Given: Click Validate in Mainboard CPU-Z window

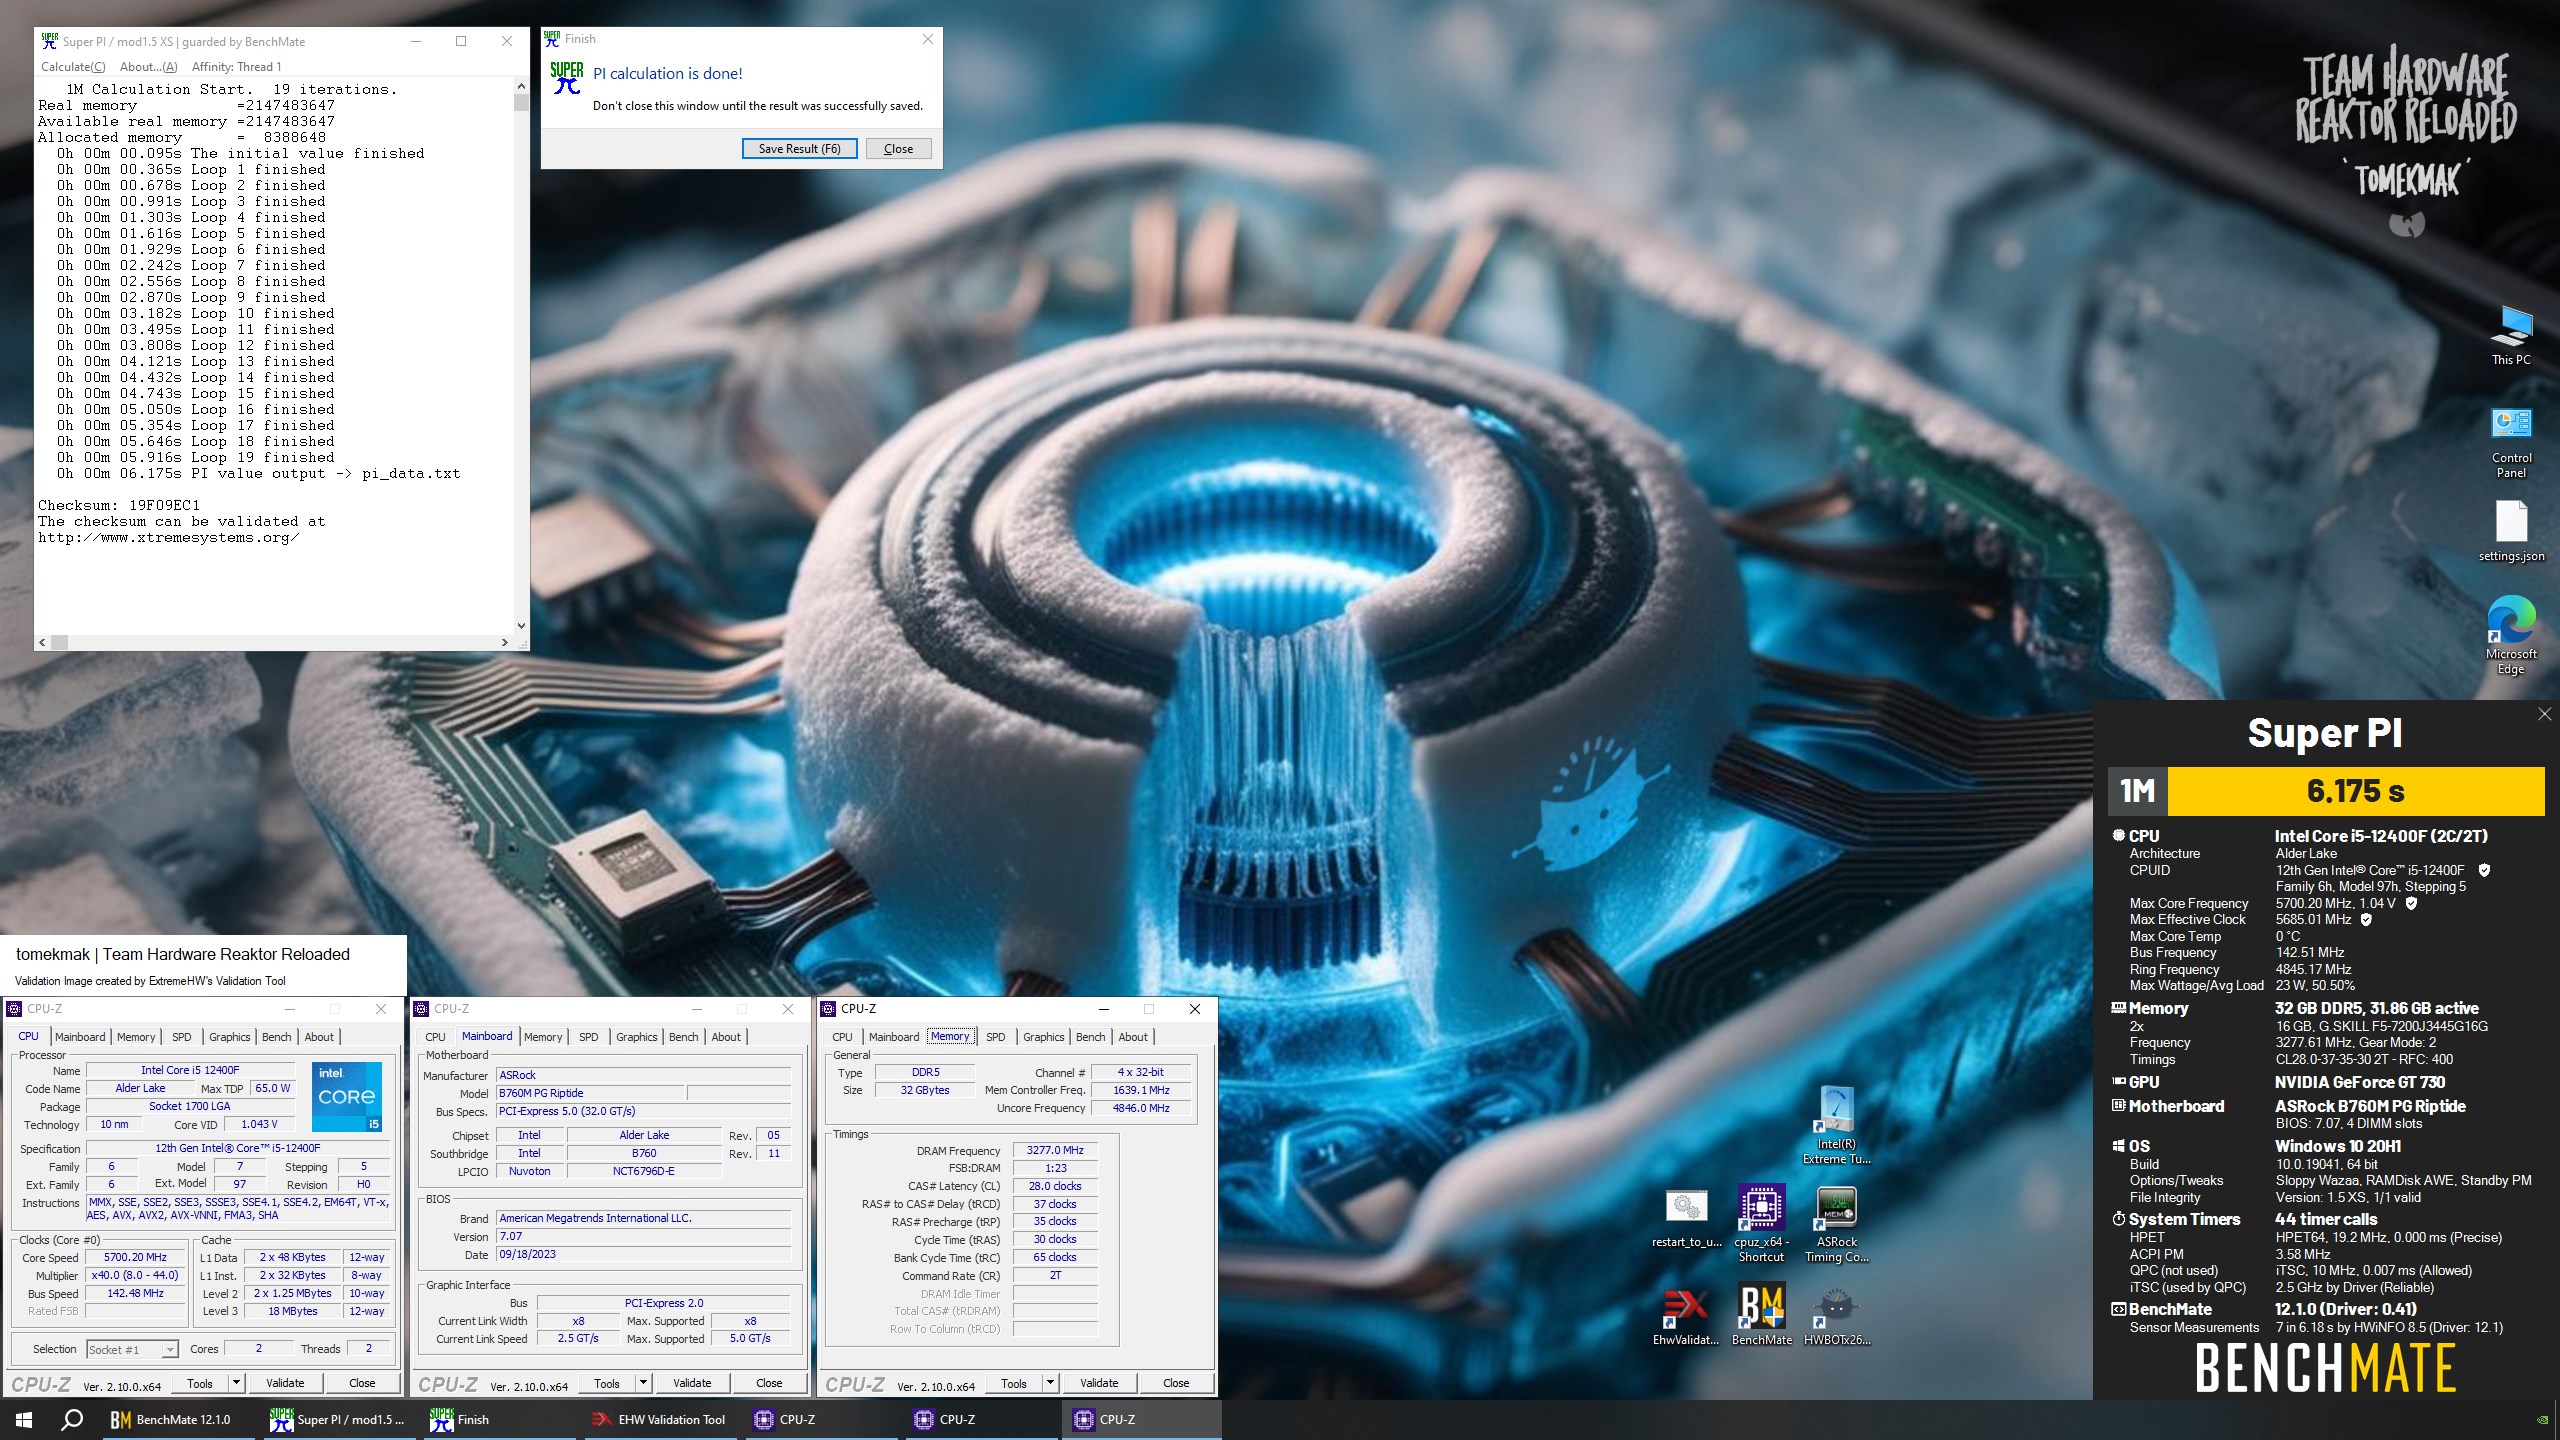Looking at the screenshot, I should 692,1383.
